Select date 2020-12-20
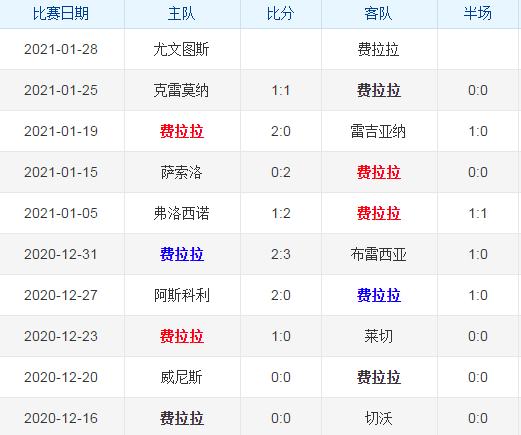The image size is (521, 435). 61,377
